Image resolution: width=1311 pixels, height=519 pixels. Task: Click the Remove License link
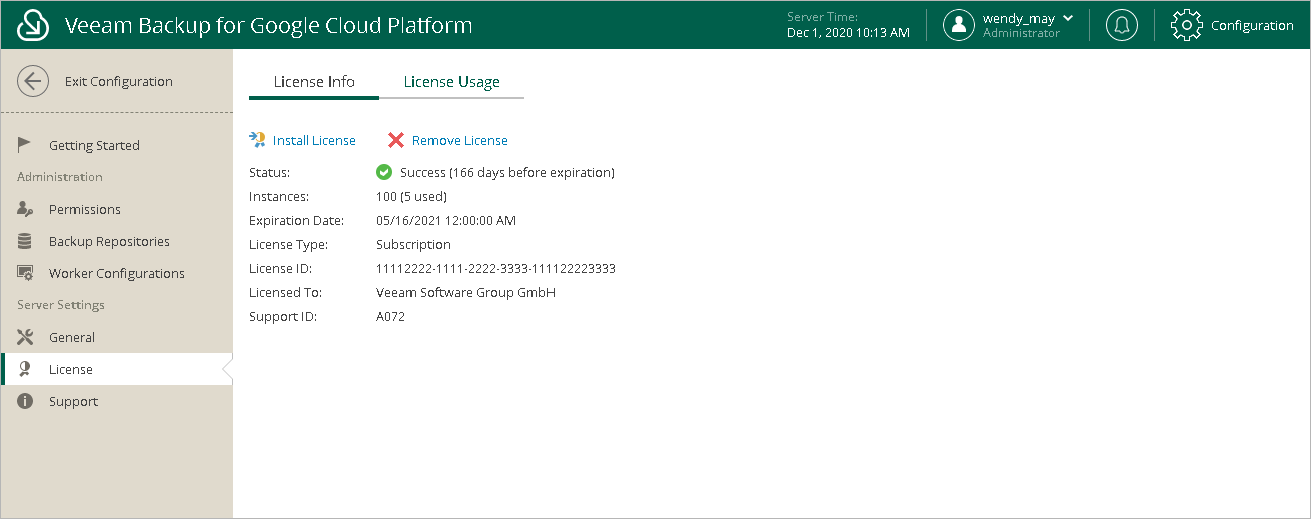[x=460, y=141]
